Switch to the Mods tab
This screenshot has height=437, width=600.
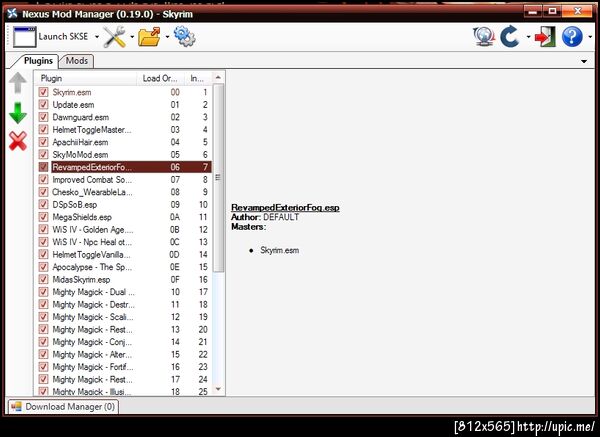[77, 61]
